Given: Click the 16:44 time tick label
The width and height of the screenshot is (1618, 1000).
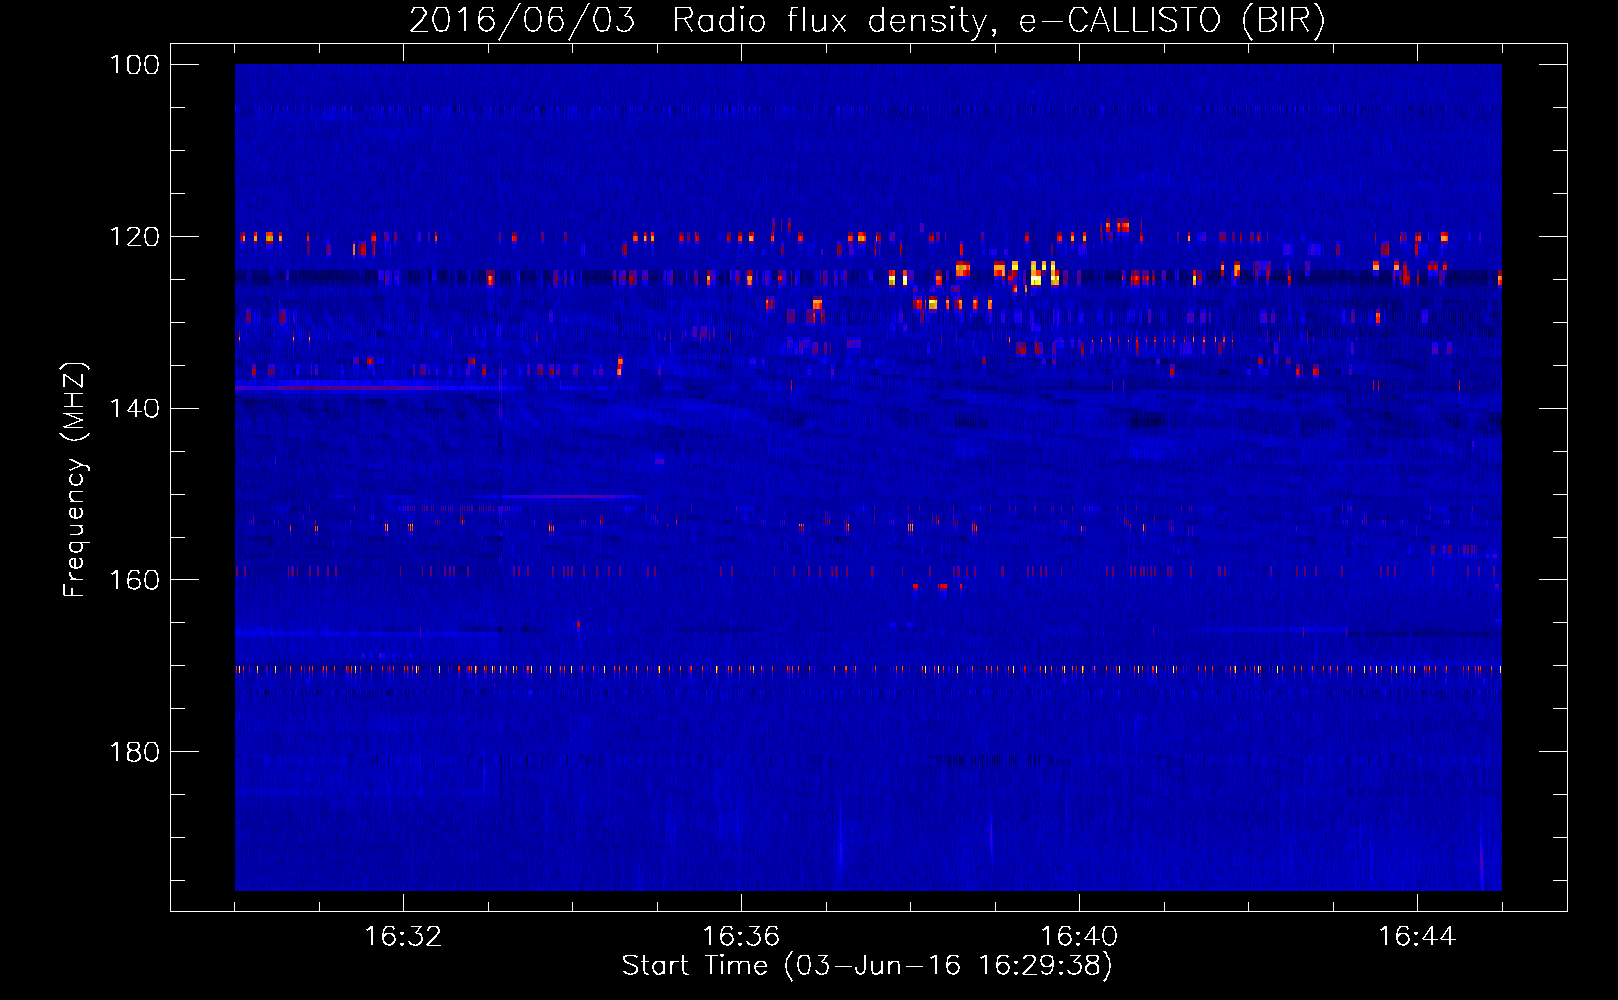Looking at the screenshot, I should tap(1417, 937).
